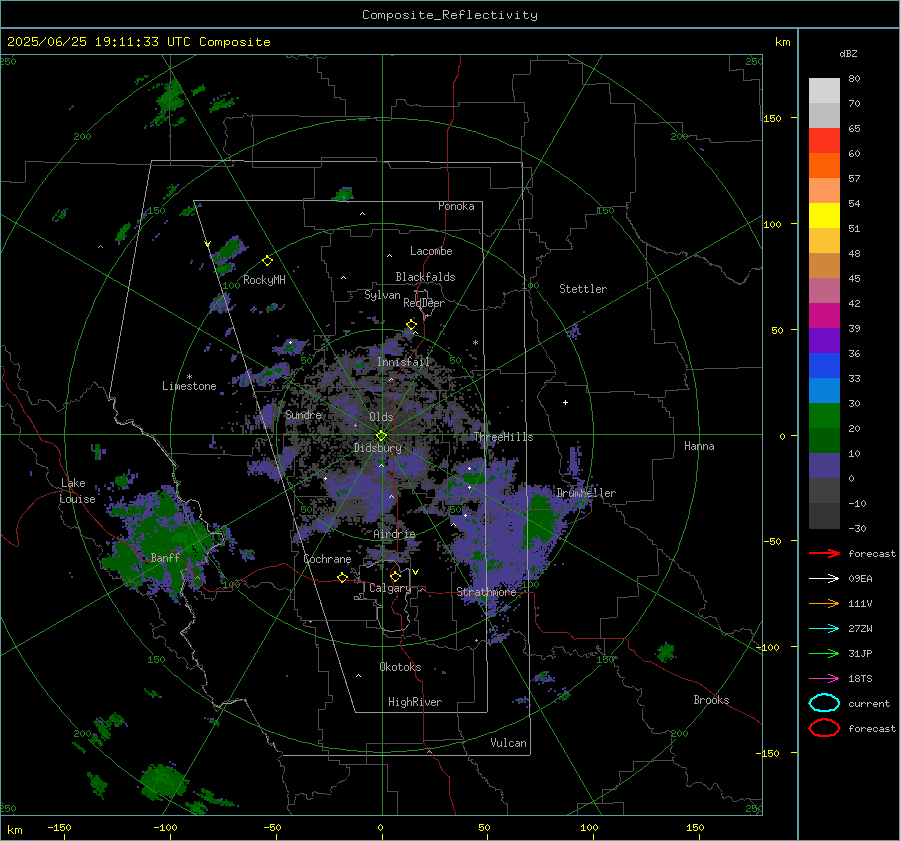This screenshot has width=900, height=841.
Task: Click the Lake Louise label
Action: [x=77, y=491]
